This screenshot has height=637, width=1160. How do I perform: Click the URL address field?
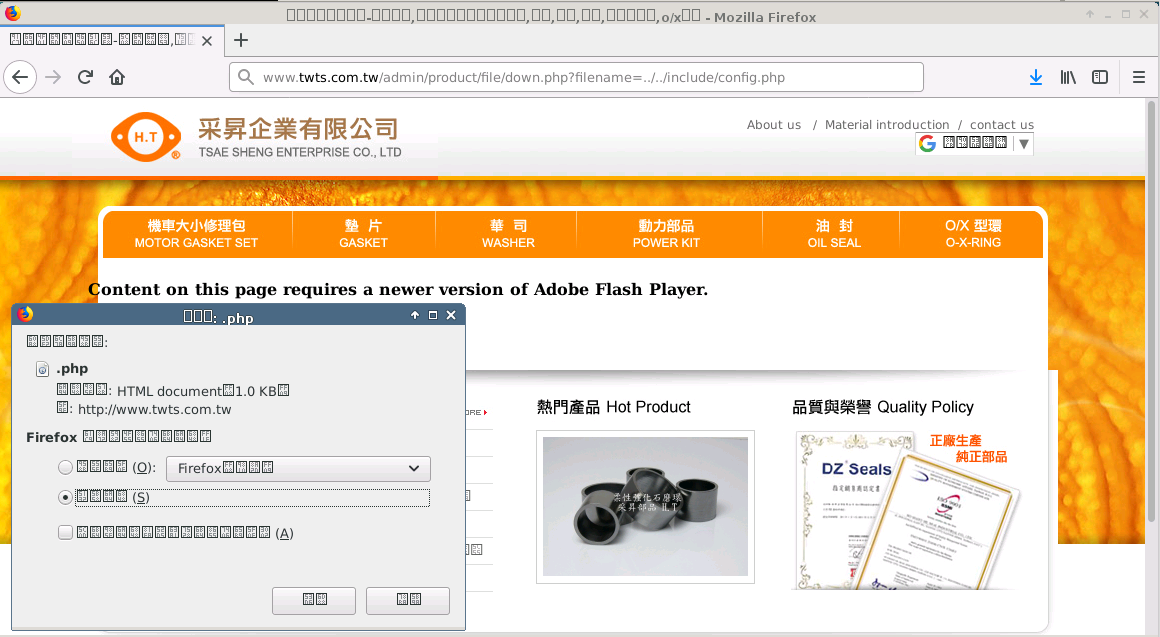click(576, 77)
